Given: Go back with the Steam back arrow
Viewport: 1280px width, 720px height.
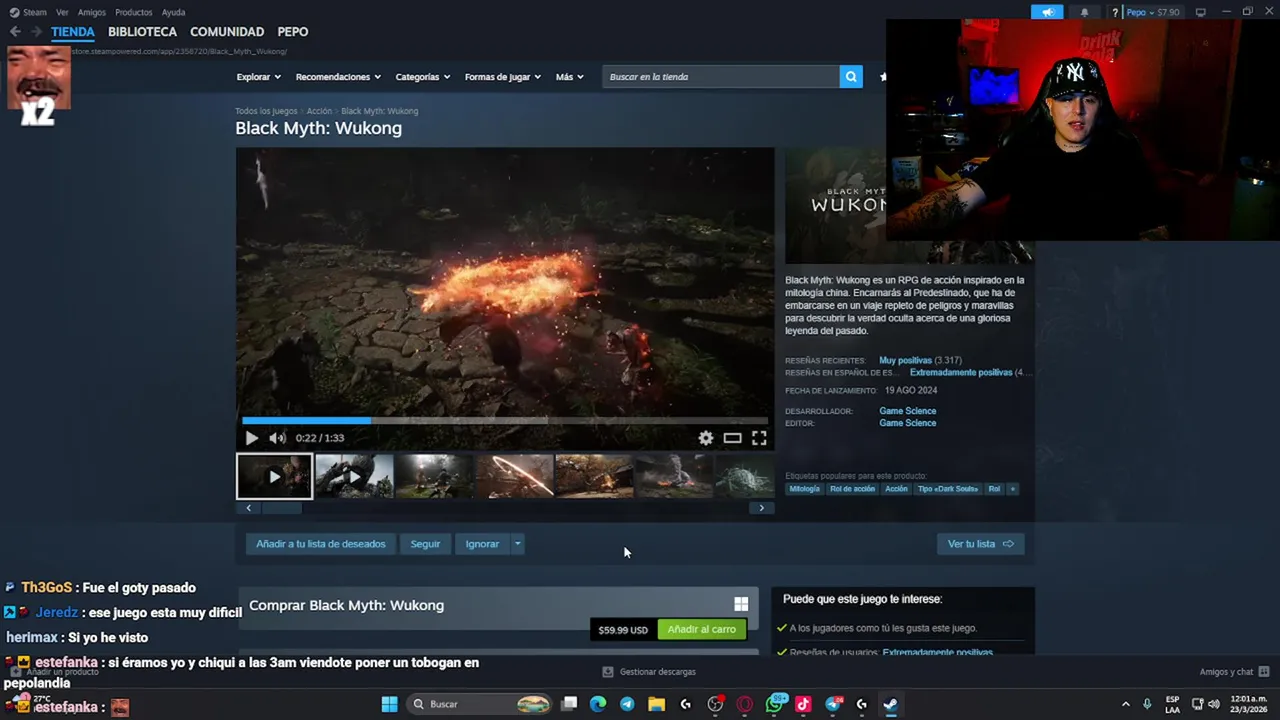Looking at the screenshot, I should [15, 32].
